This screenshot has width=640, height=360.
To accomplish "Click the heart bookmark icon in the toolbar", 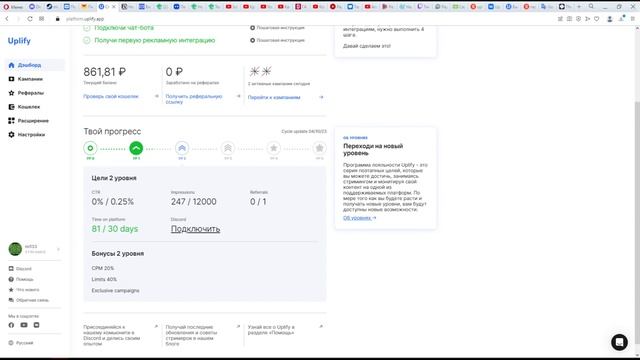I will [x=597, y=19].
